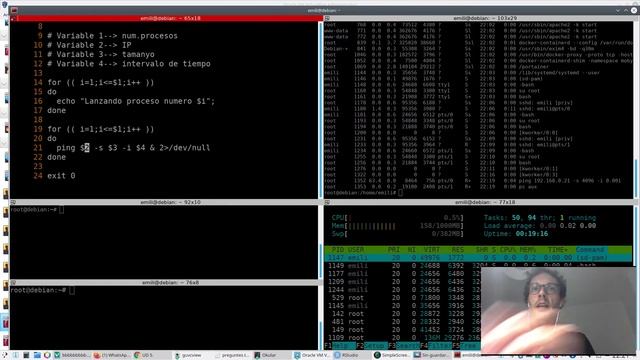Select htop row for PID 1149

click(x=478, y=266)
